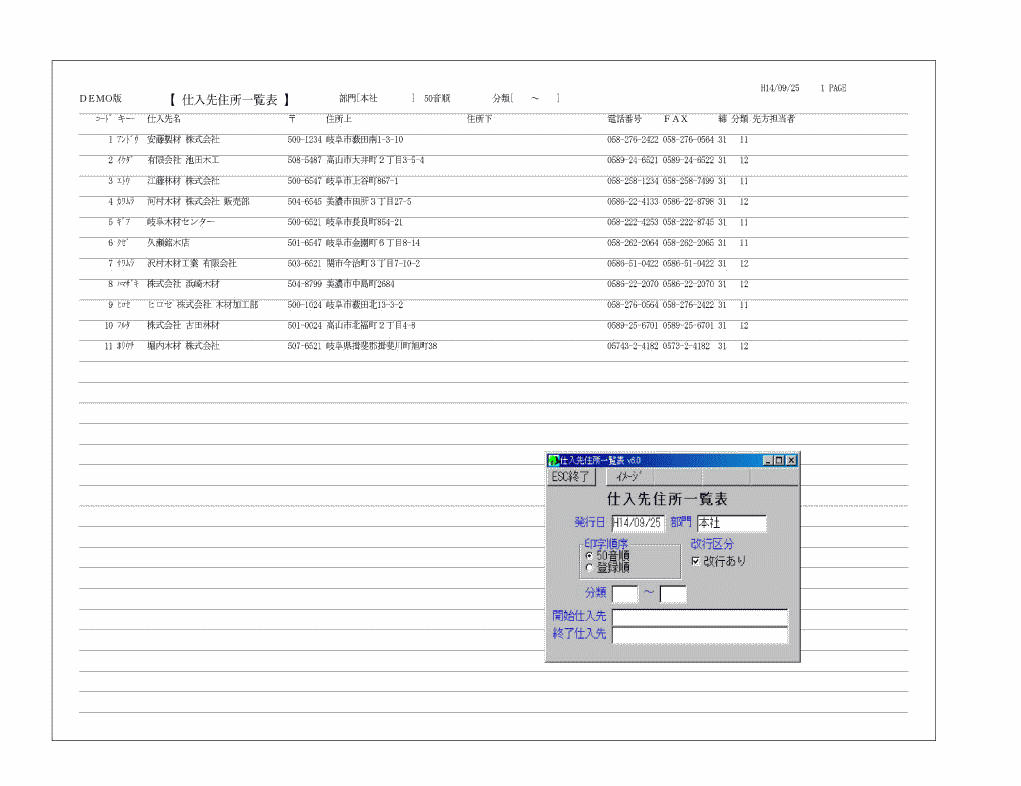Click the postal code 501-0024
Screen dimensions: 1021x786
pos(305,325)
